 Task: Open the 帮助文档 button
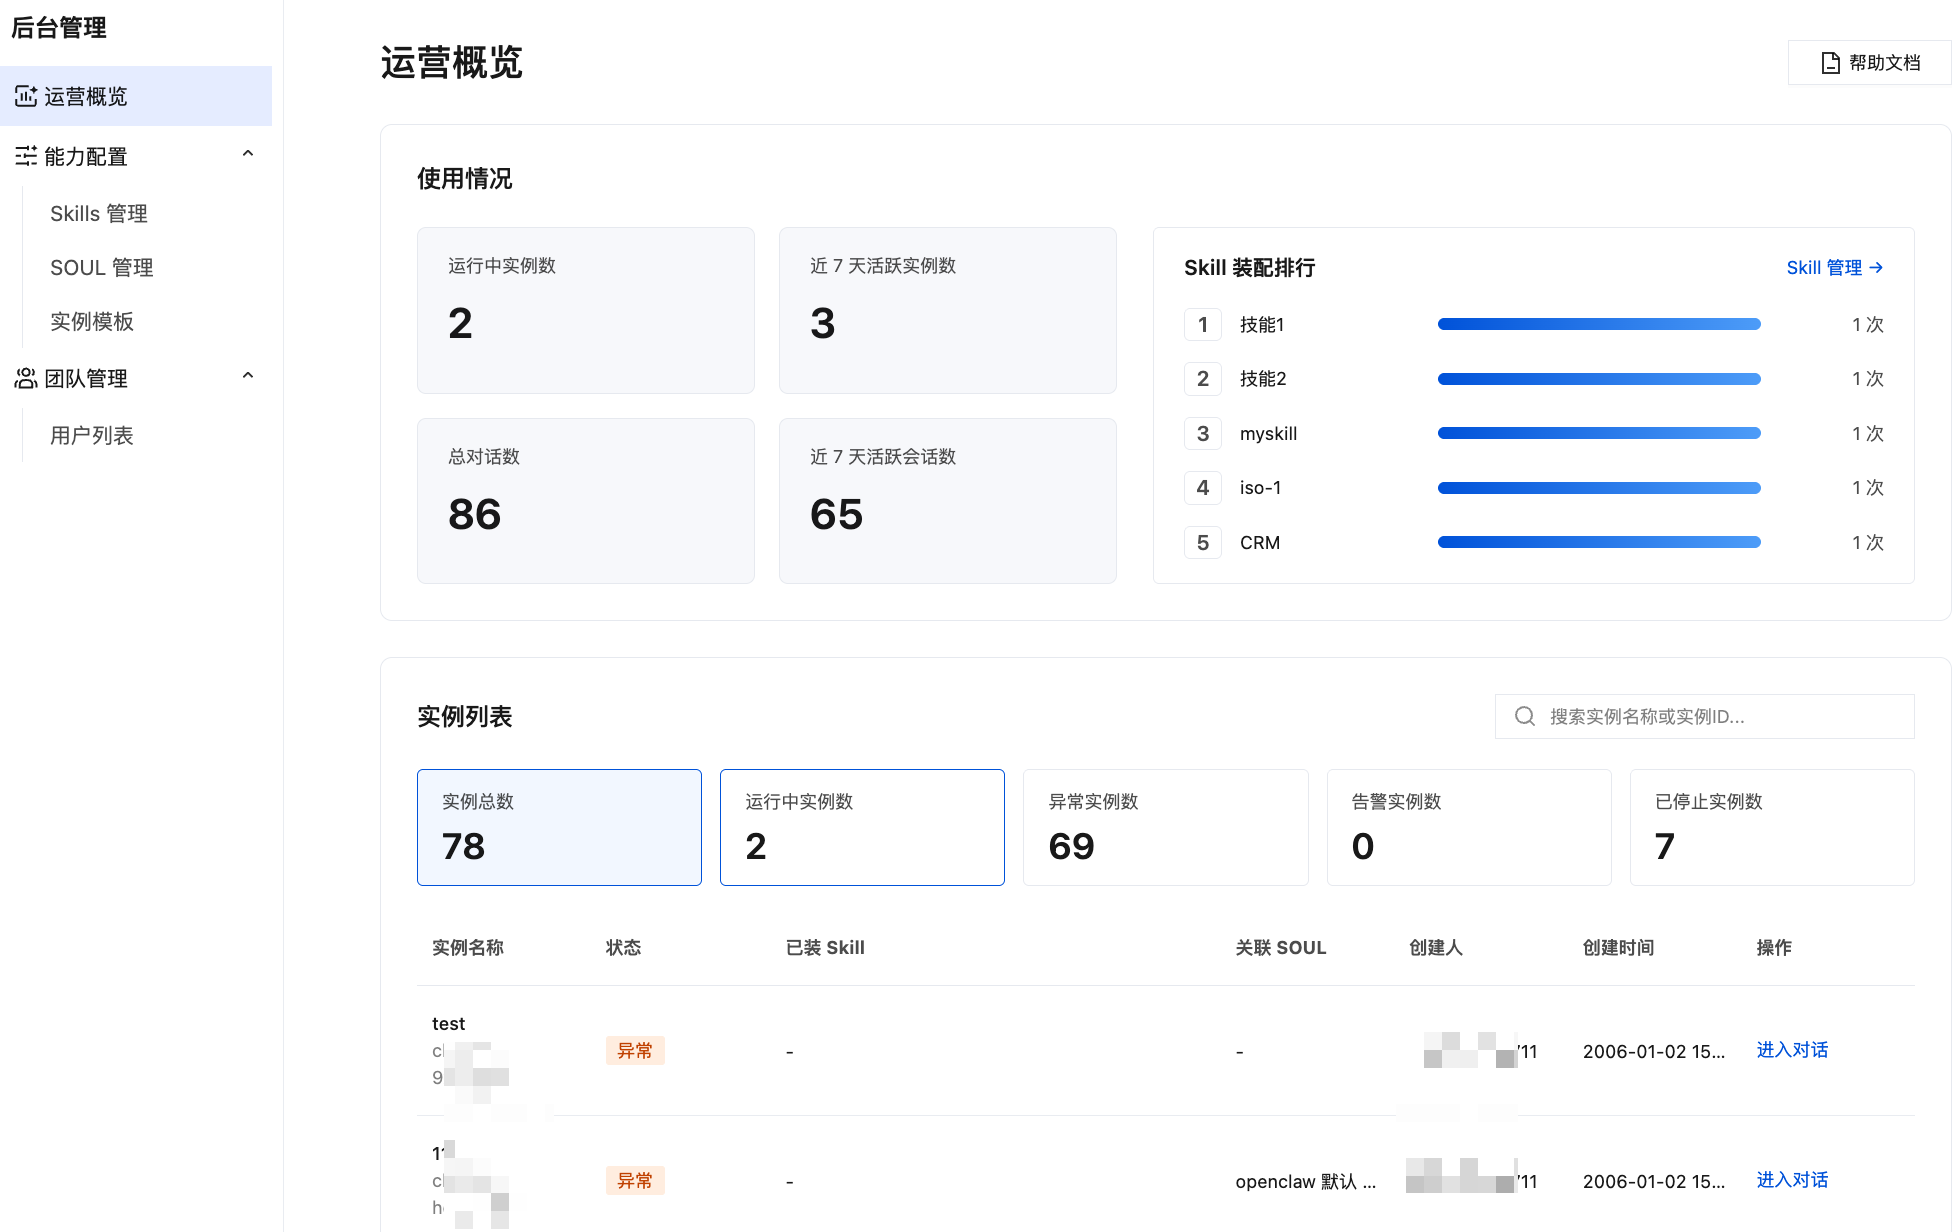(1869, 63)
